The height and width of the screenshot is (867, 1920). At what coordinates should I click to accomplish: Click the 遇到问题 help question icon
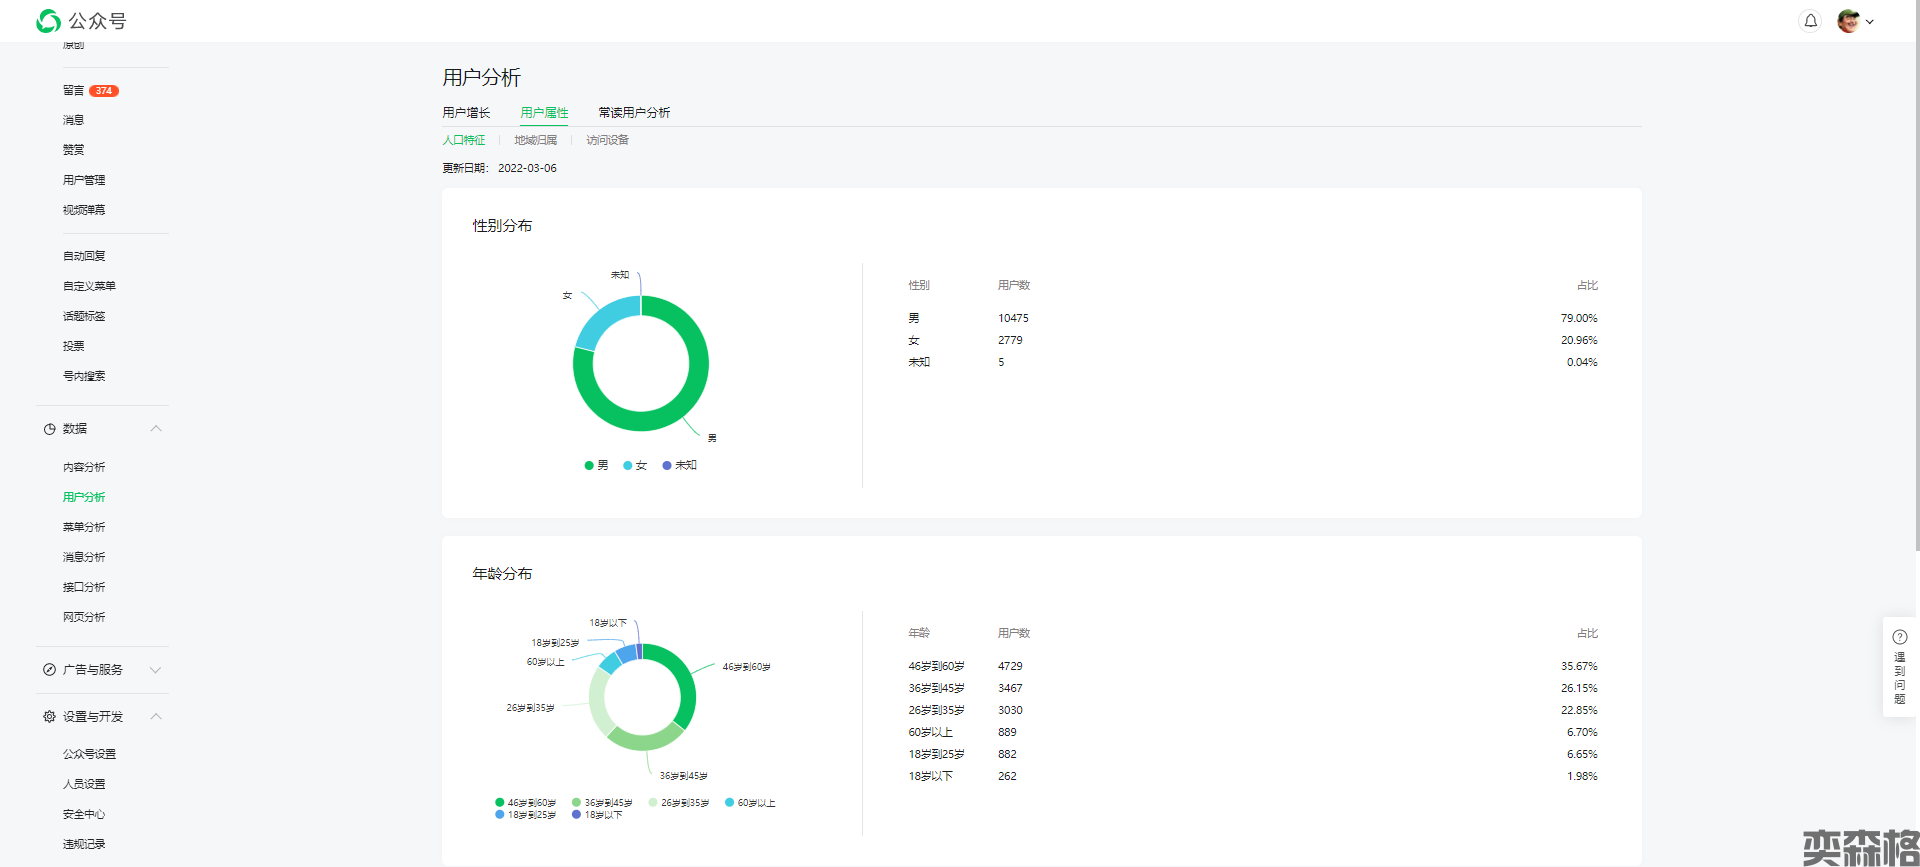(1899, 637)
